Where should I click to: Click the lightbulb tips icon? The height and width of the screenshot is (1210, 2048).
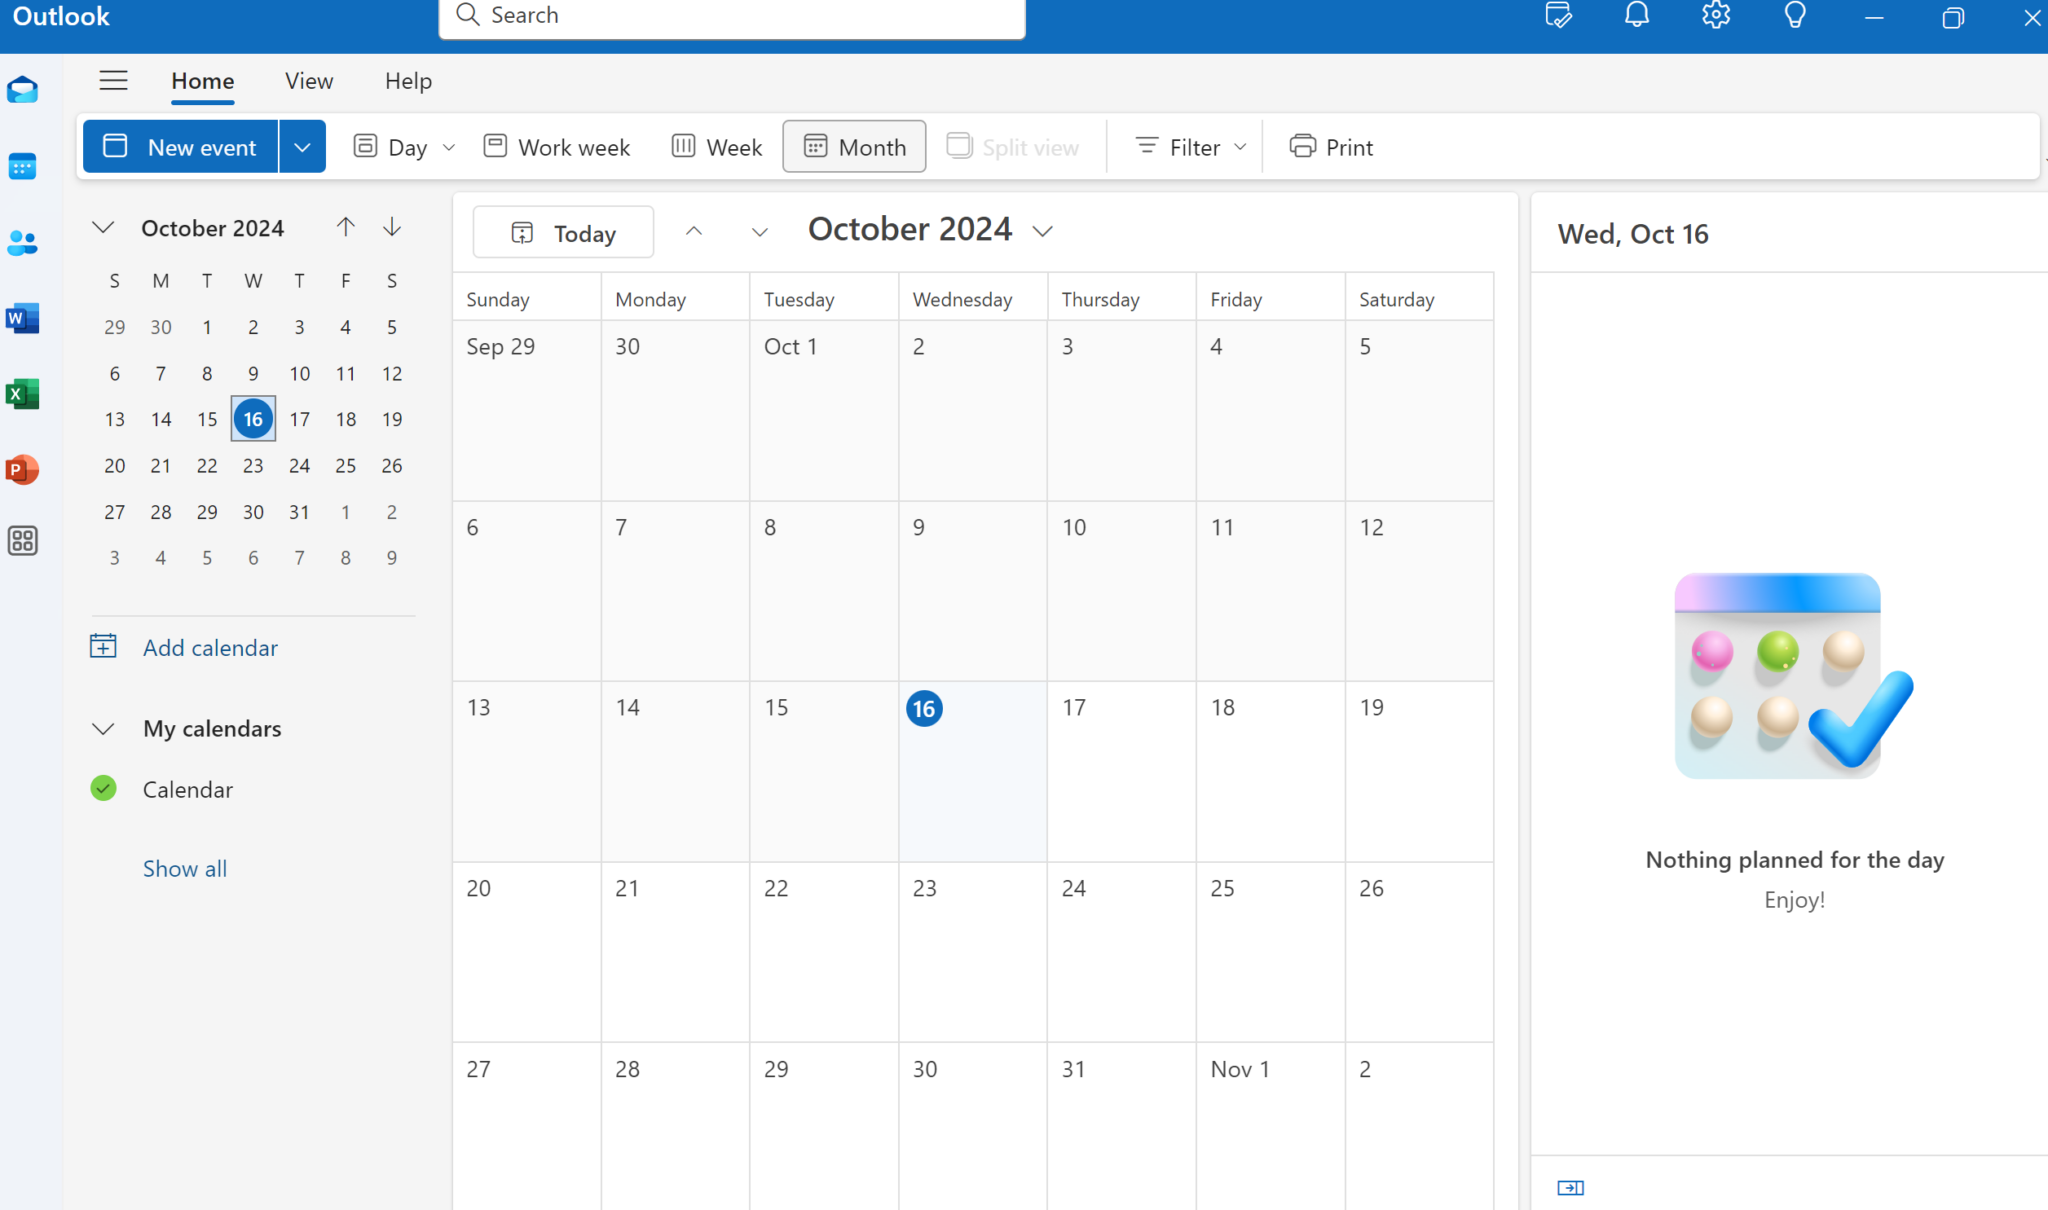tap(1795, 16)
